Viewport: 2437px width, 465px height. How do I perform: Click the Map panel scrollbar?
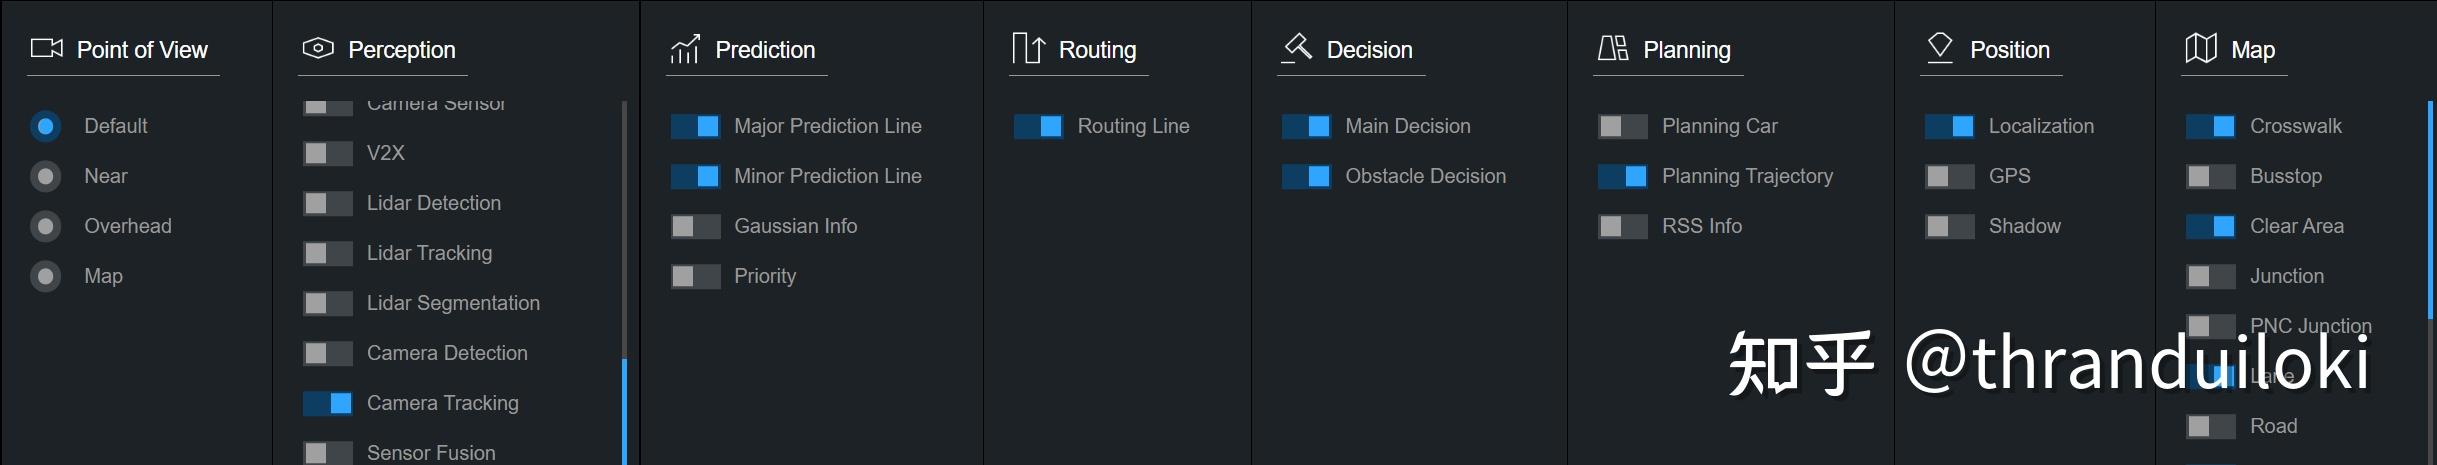pyautogui.click(x=2430, y=210)
